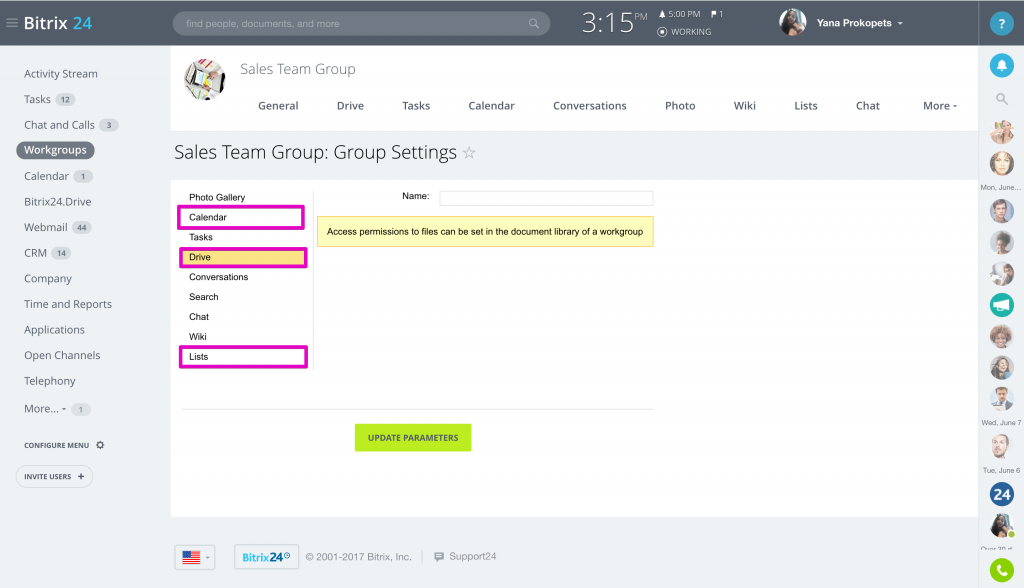Click the Configure Menu link
The width and height of the screenshot is (1024, 588).
click(x=56, y=446)
